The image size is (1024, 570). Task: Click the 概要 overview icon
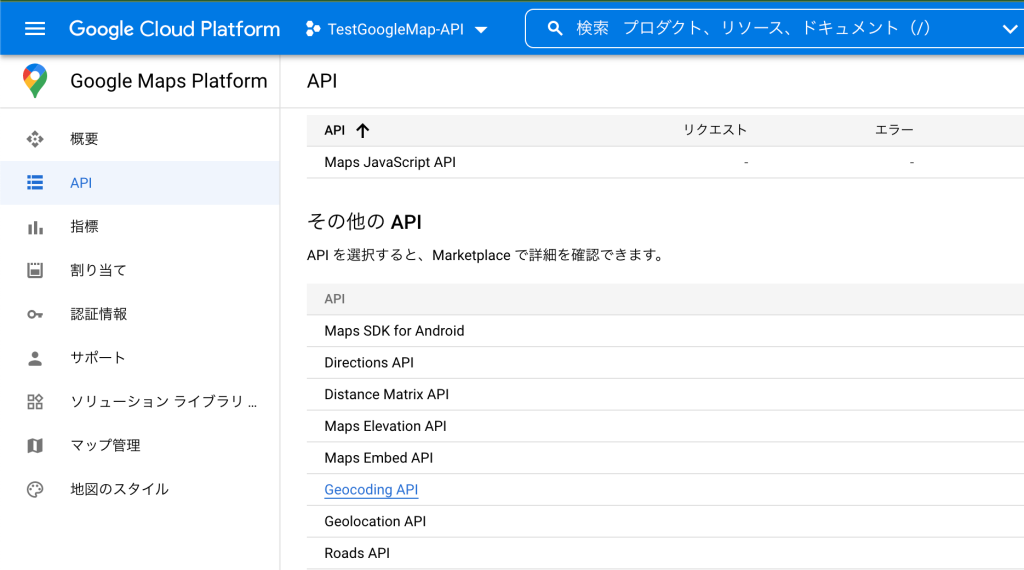(35, 139)
